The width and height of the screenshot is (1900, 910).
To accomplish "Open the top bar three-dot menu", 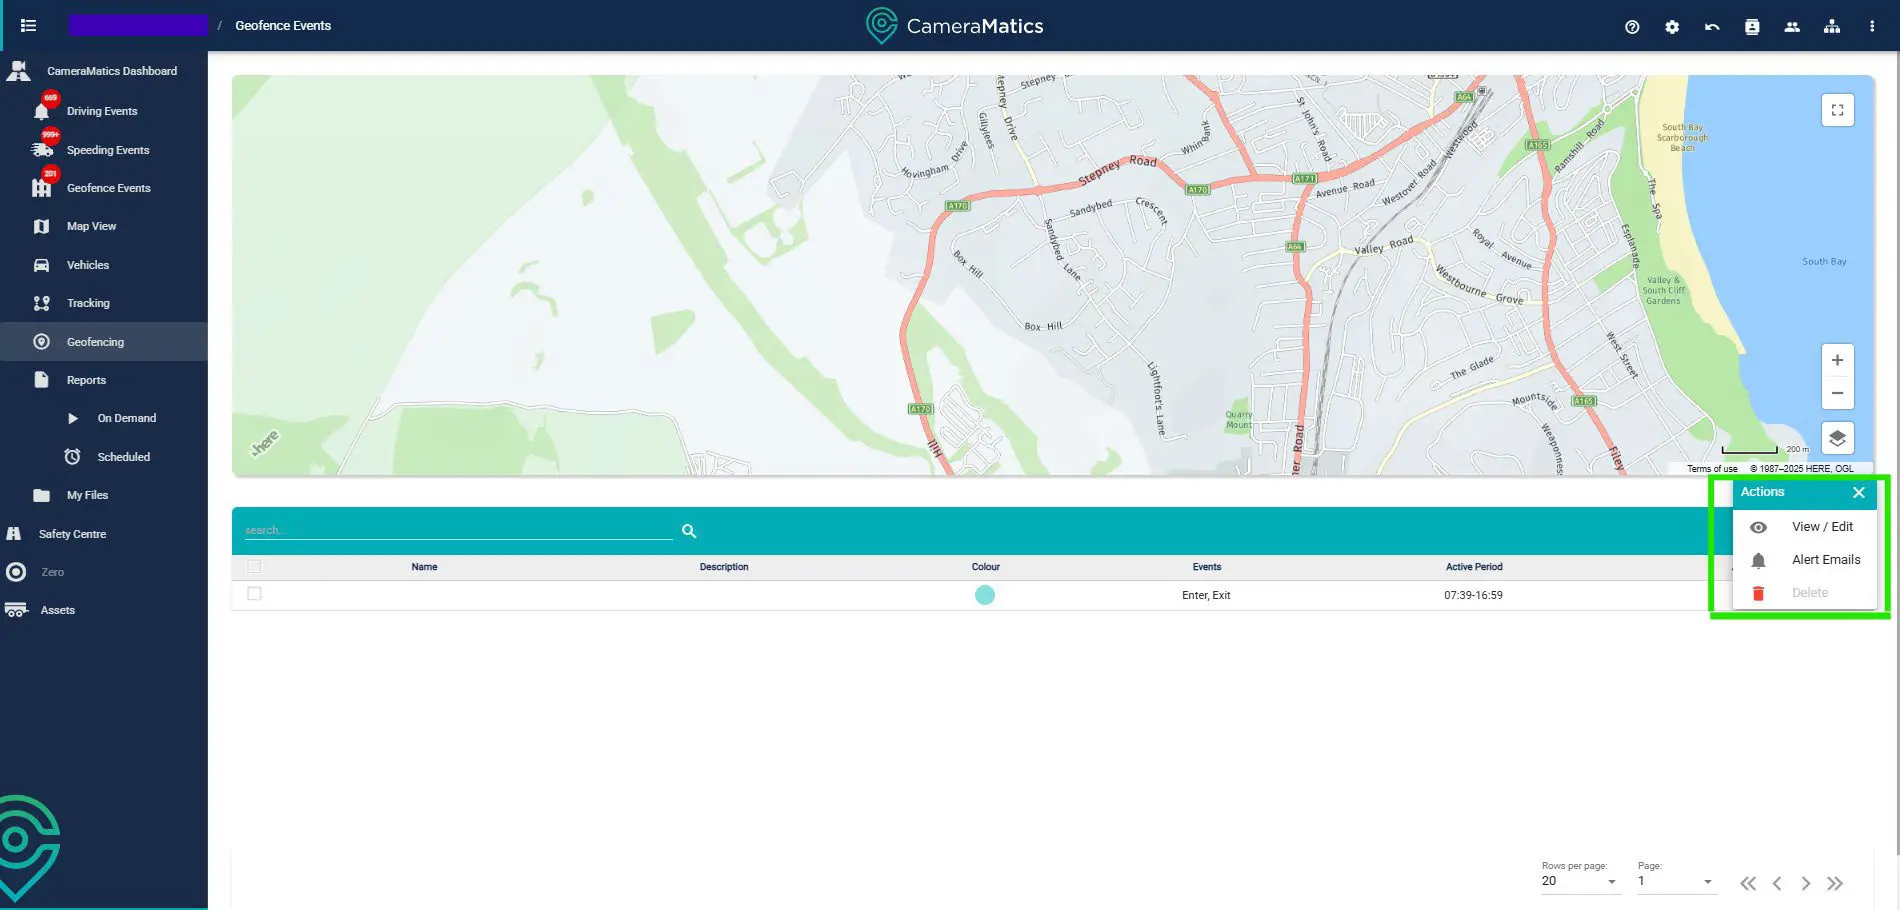I will pyautogui.click(x=1872, y=27).
